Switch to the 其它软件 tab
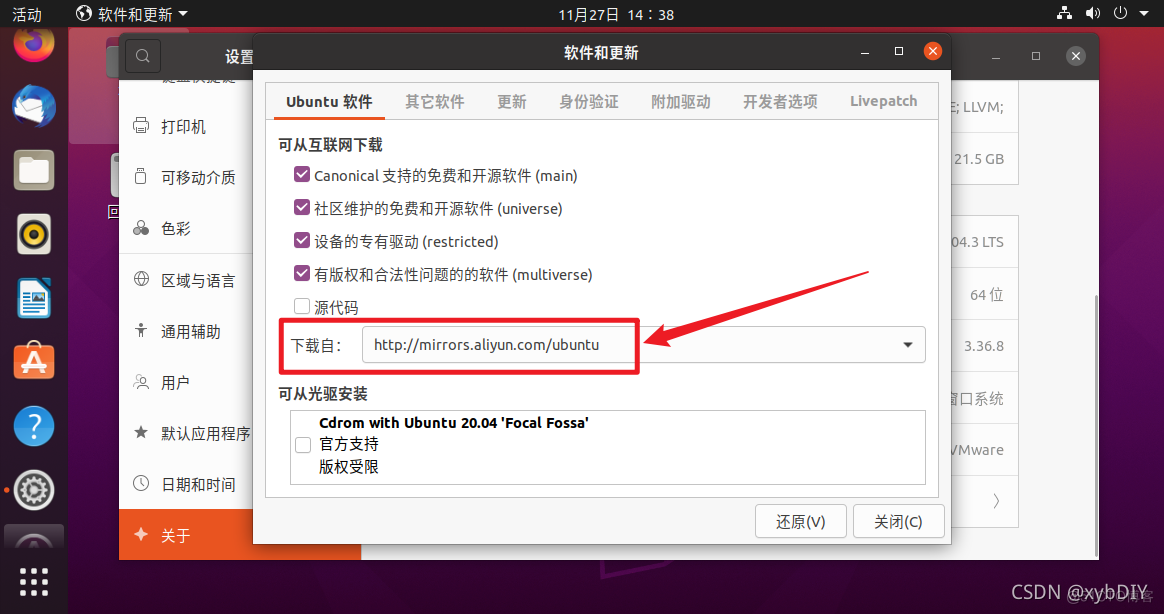The image size is (1164, 614). pyautogui.click(x=435, y=100)
